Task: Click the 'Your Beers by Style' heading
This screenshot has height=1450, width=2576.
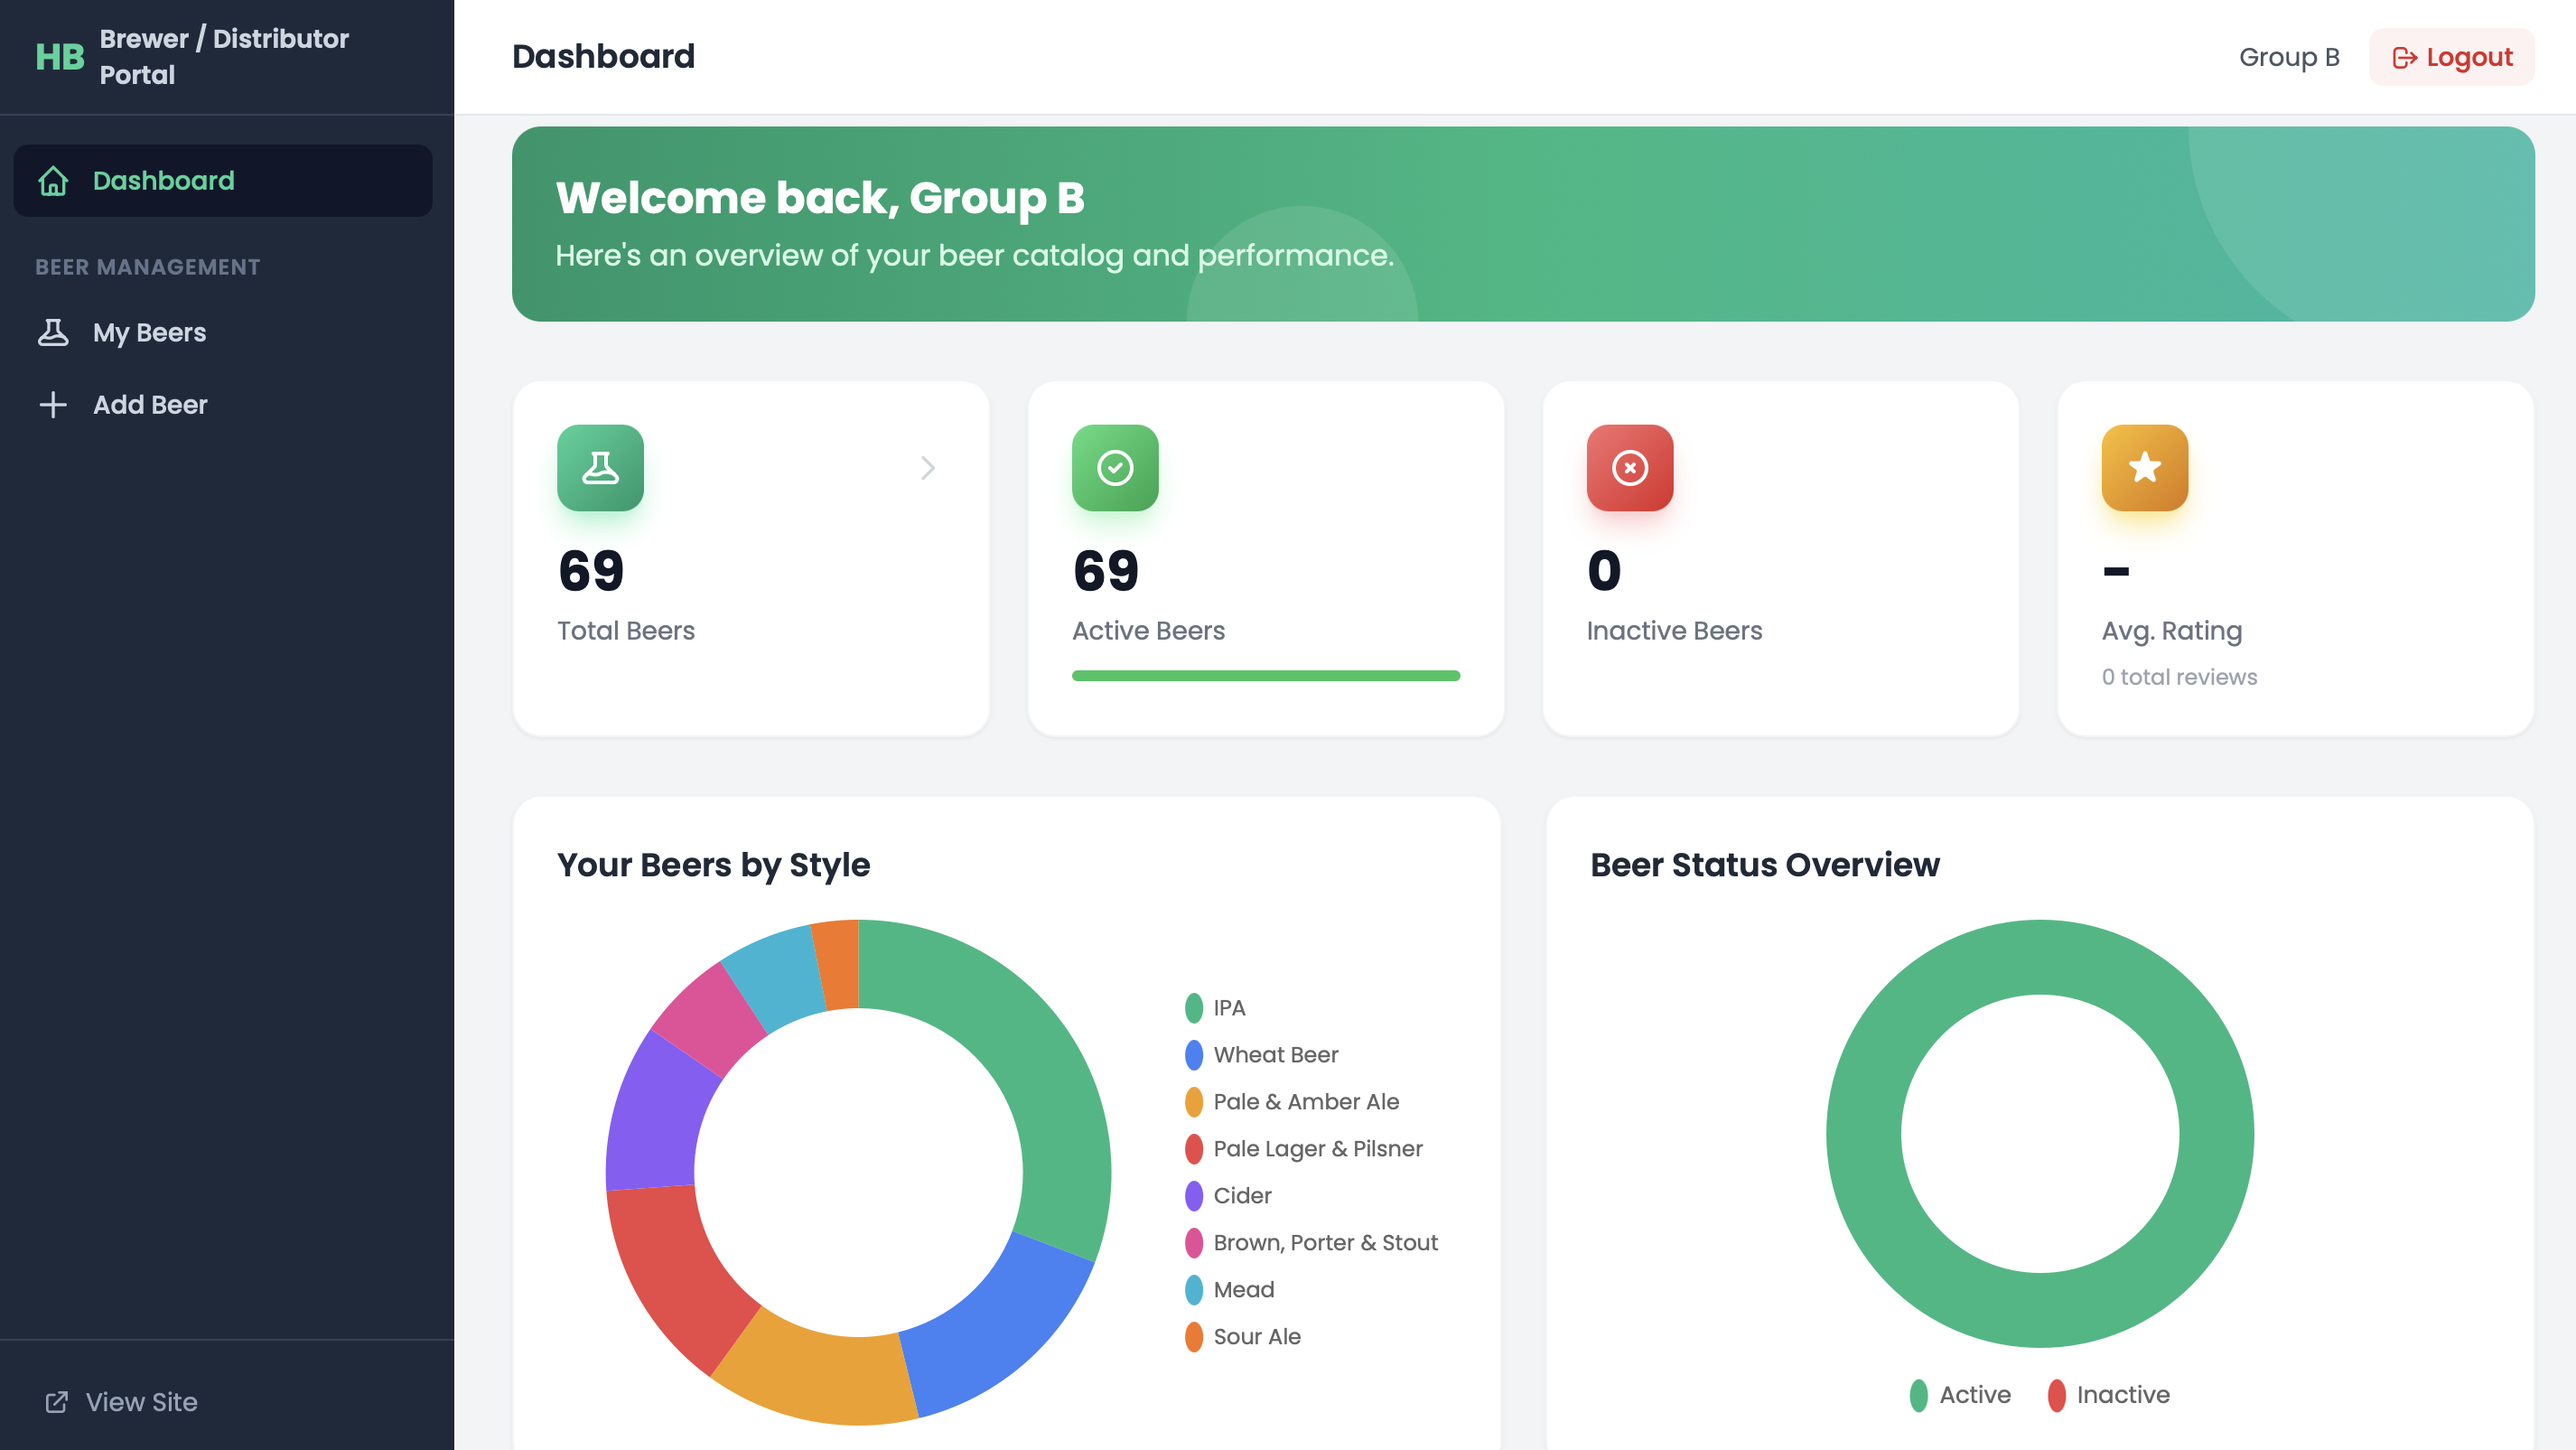Action: pyautogui.click(x=714, y=865)
